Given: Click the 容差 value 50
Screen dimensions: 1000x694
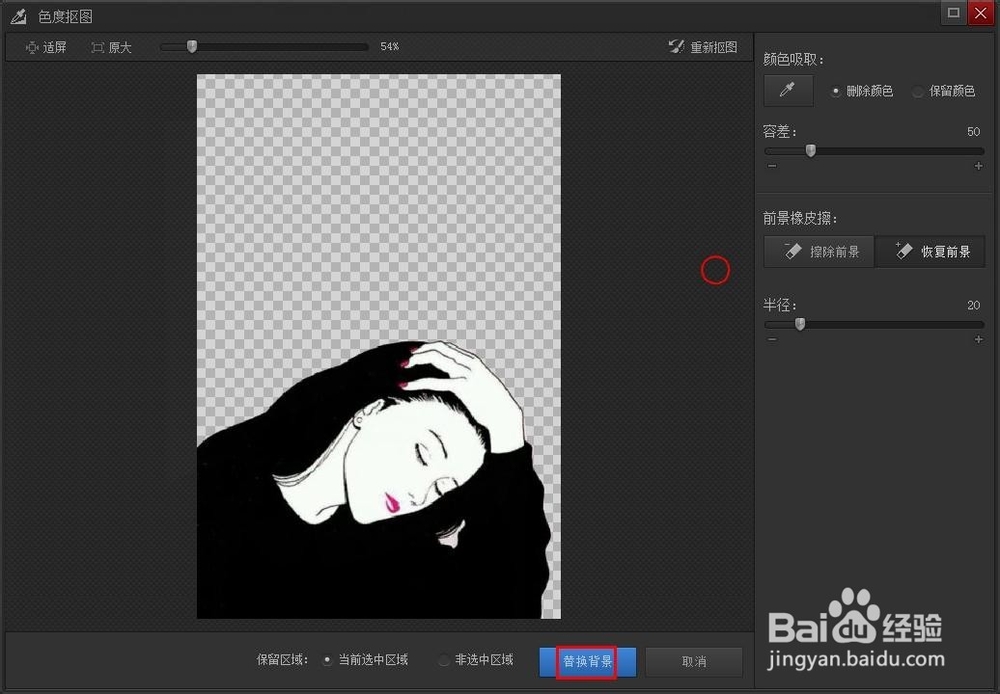Looking at the screenshot, I should point(973,131).
